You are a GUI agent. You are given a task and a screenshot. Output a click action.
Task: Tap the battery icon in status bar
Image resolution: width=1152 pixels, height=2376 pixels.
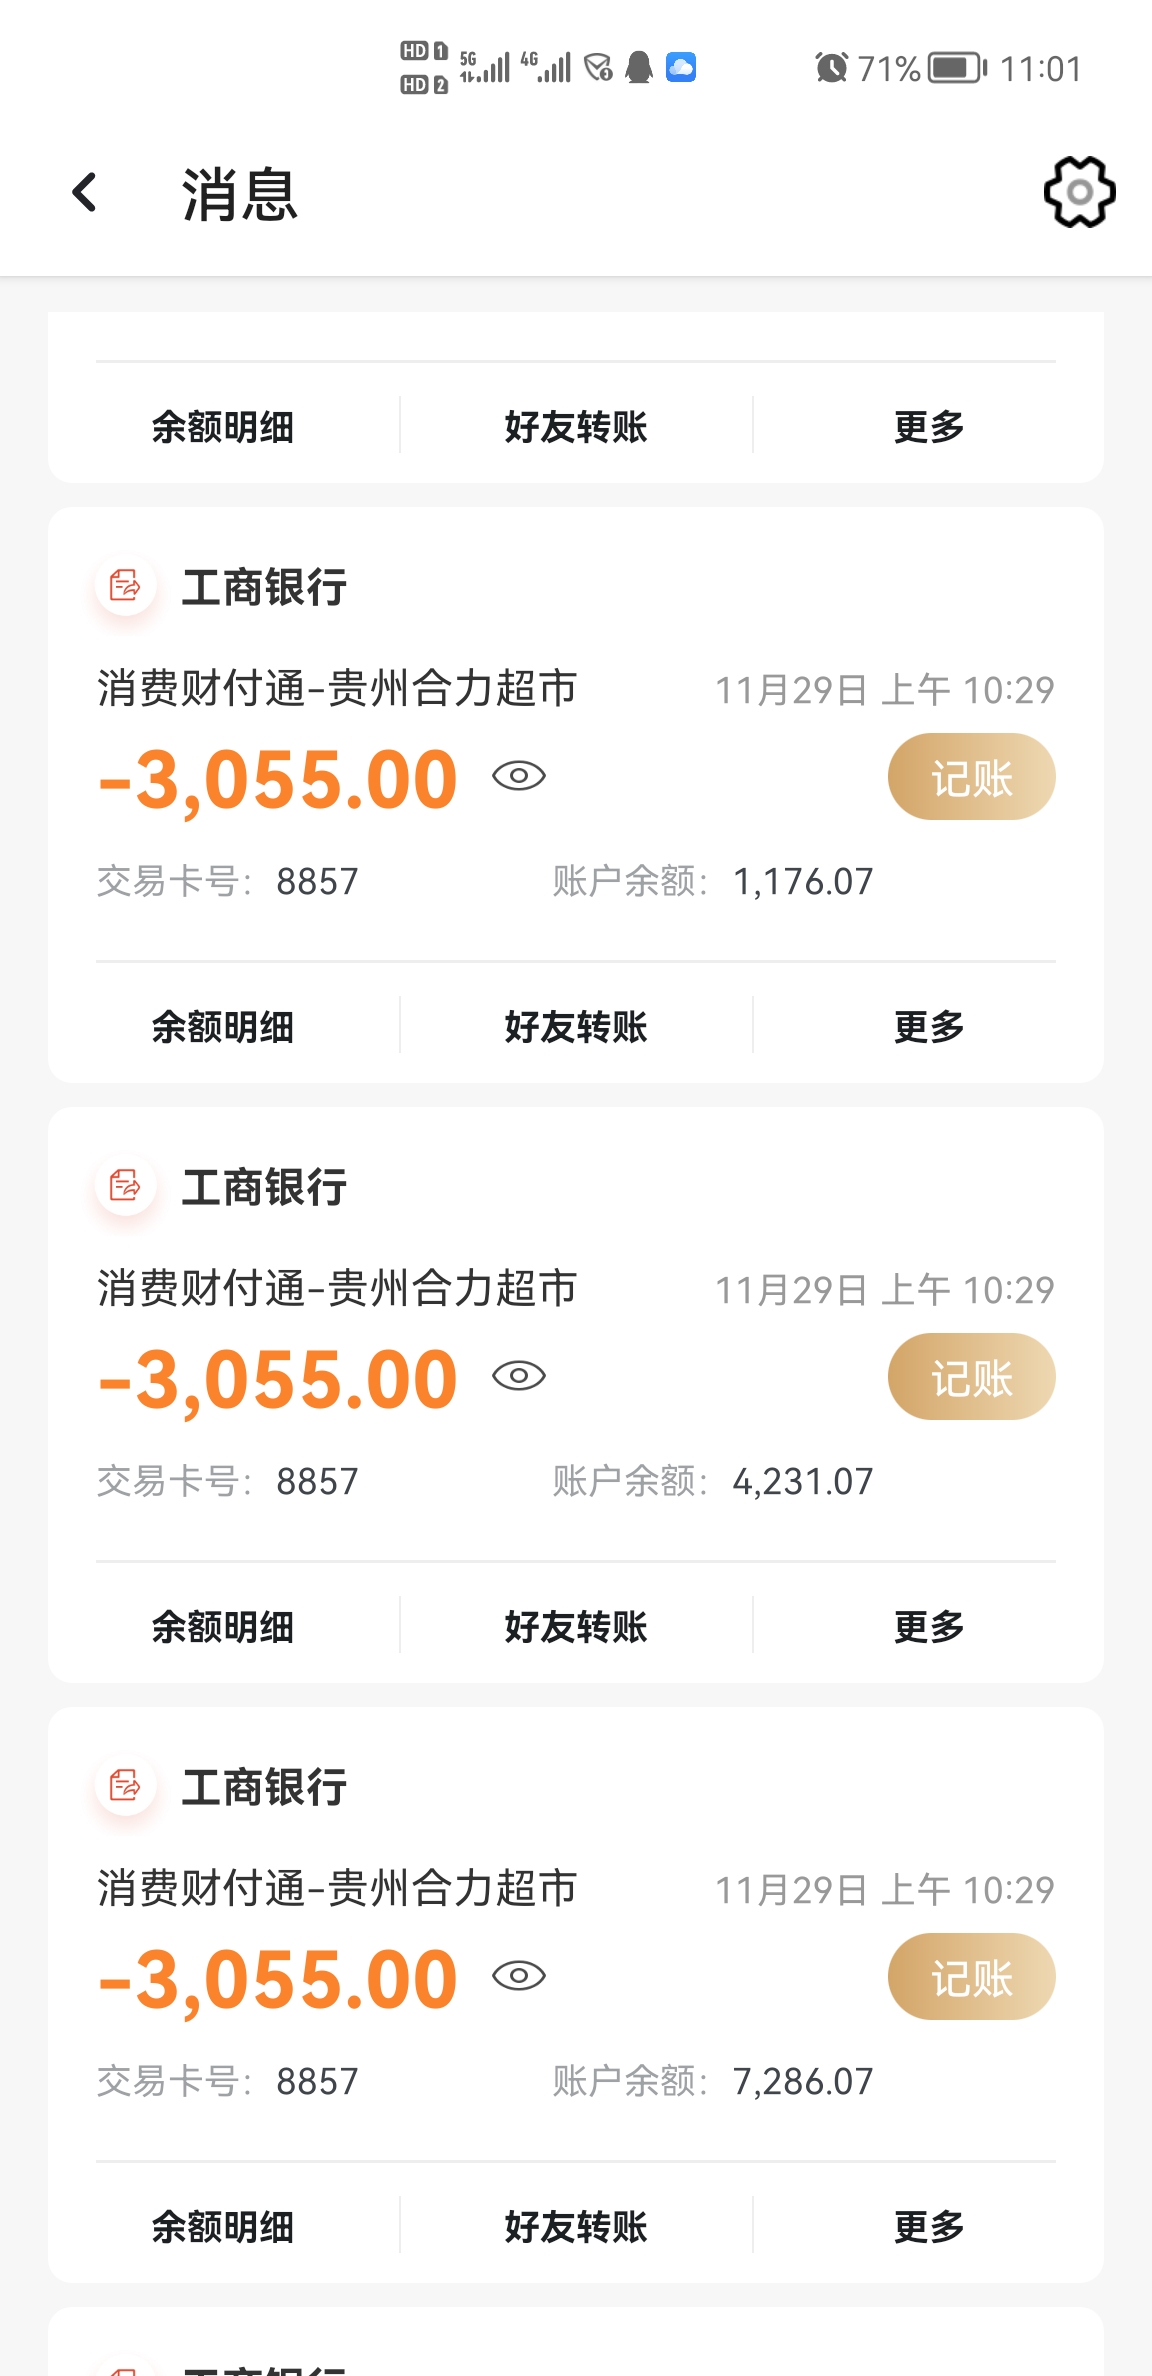click(x=957, y=68)
